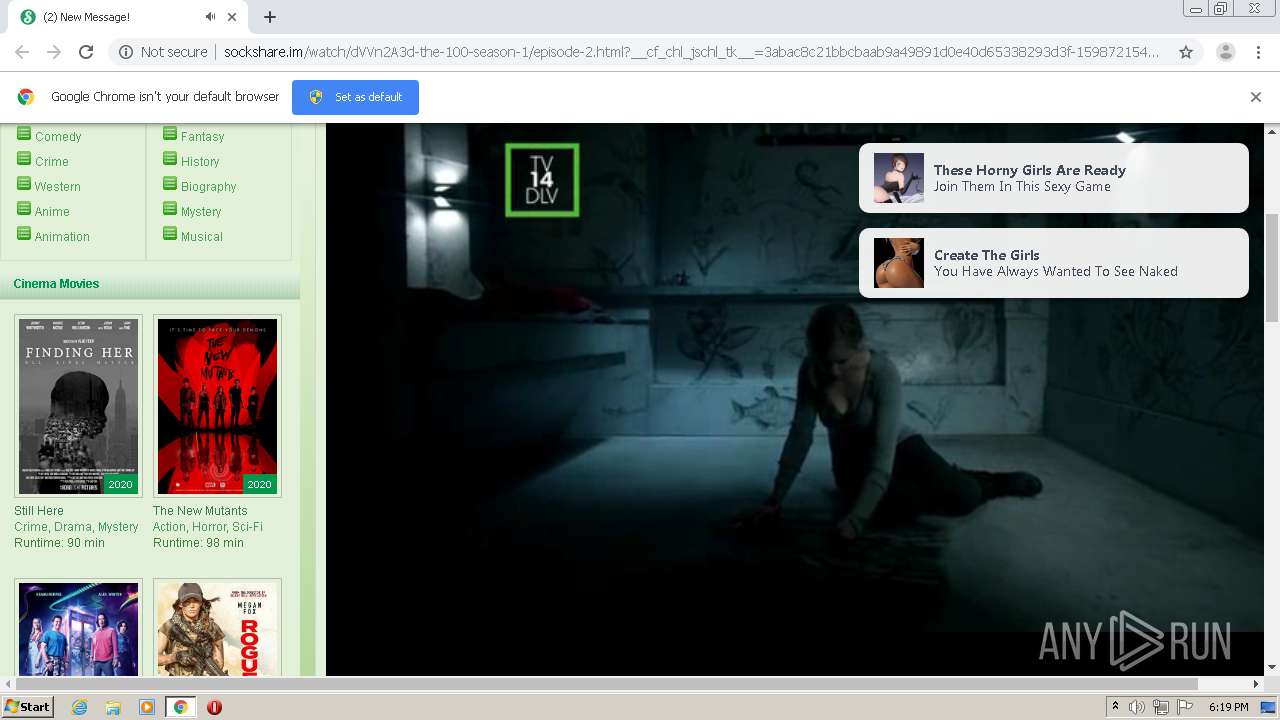Screen dimensions: 1280x720
Task: Click the sockshare.im address bar
Action: [x=690, y=52]
